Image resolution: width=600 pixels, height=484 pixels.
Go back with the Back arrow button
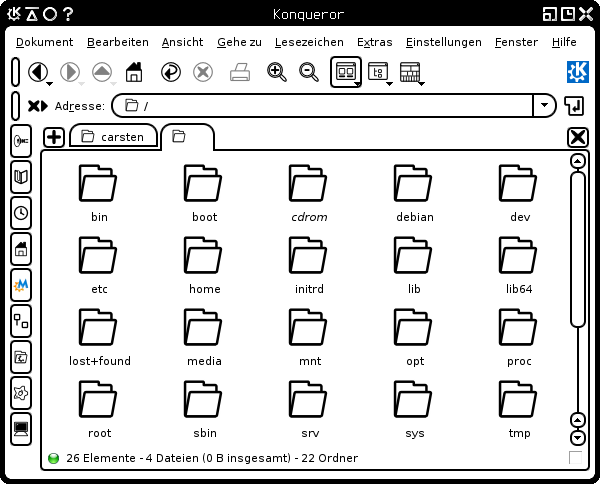(38, 72)
